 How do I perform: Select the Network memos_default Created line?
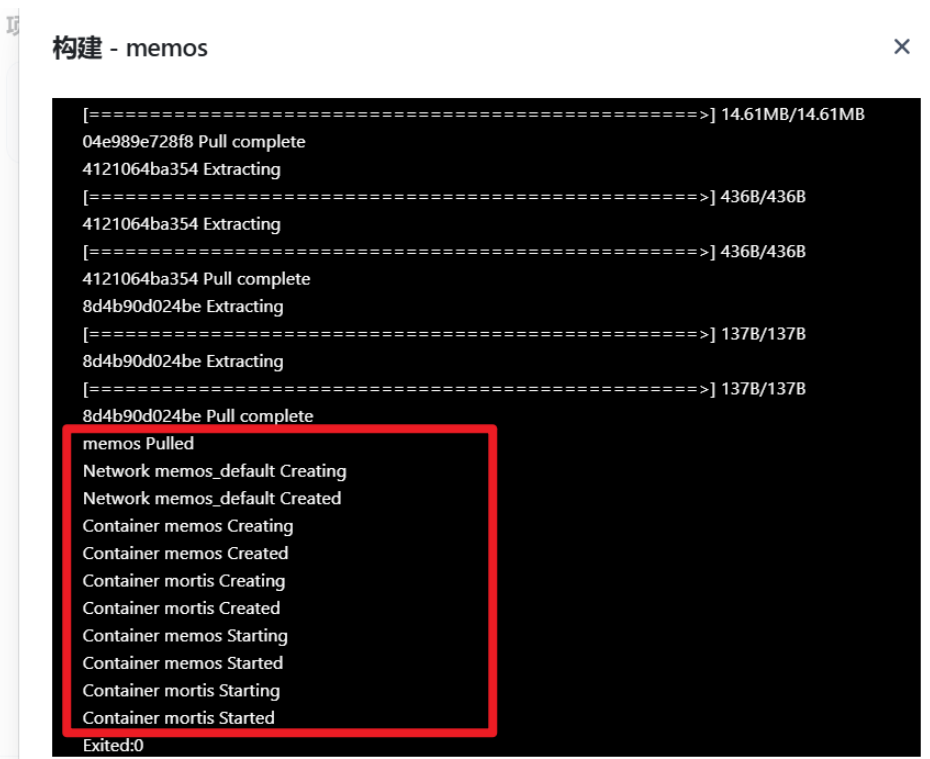211,498
